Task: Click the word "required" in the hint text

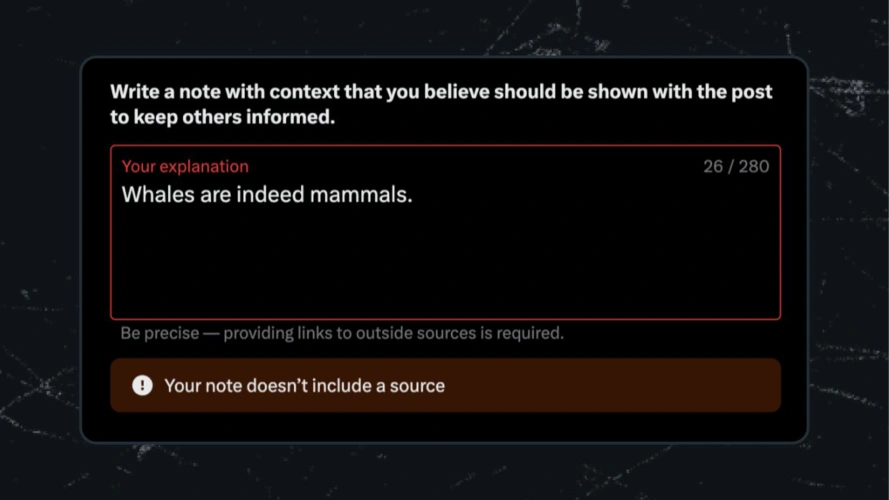Action: (x=531, y=333)
